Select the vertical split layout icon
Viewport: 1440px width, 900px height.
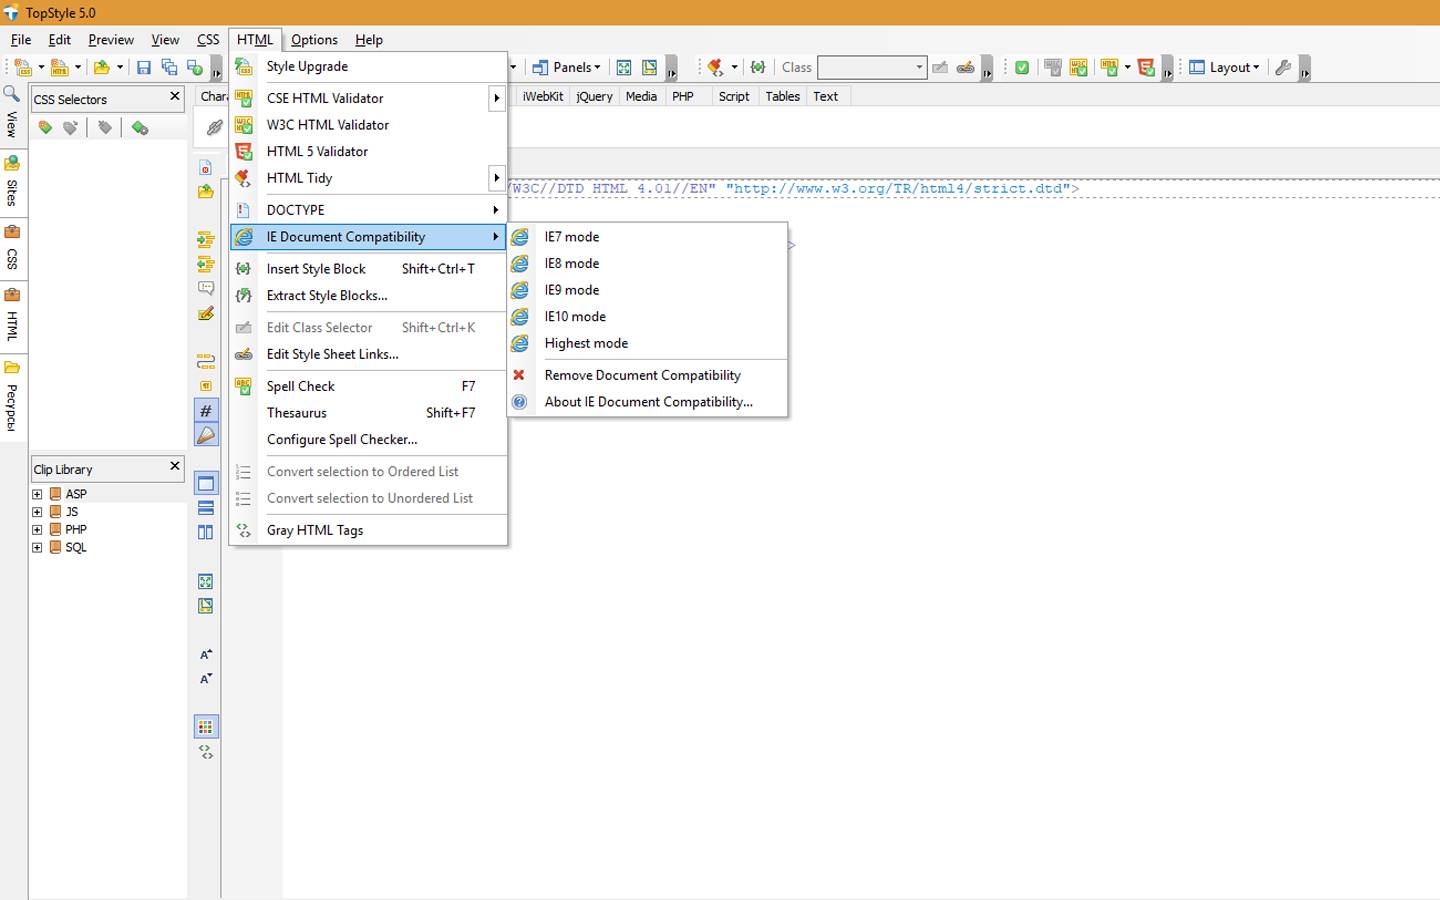click(206, 533)
